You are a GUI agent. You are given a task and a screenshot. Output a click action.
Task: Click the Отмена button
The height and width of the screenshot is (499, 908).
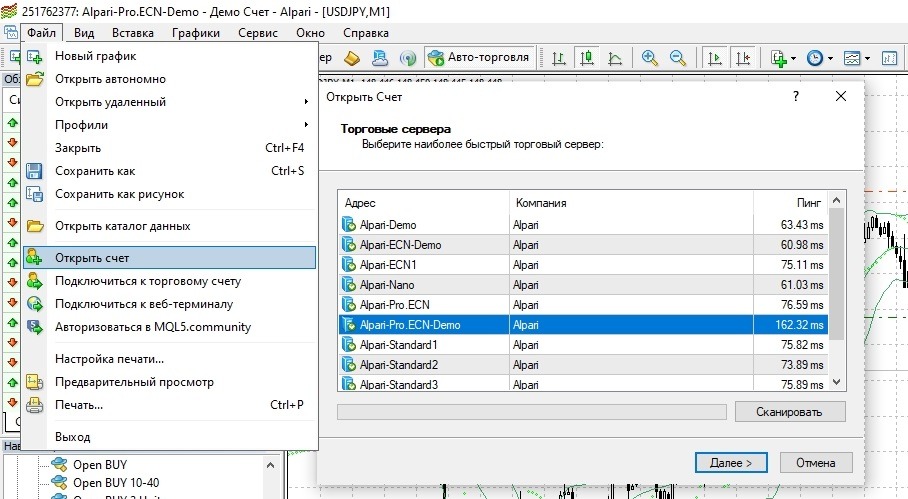pos(815,463)
